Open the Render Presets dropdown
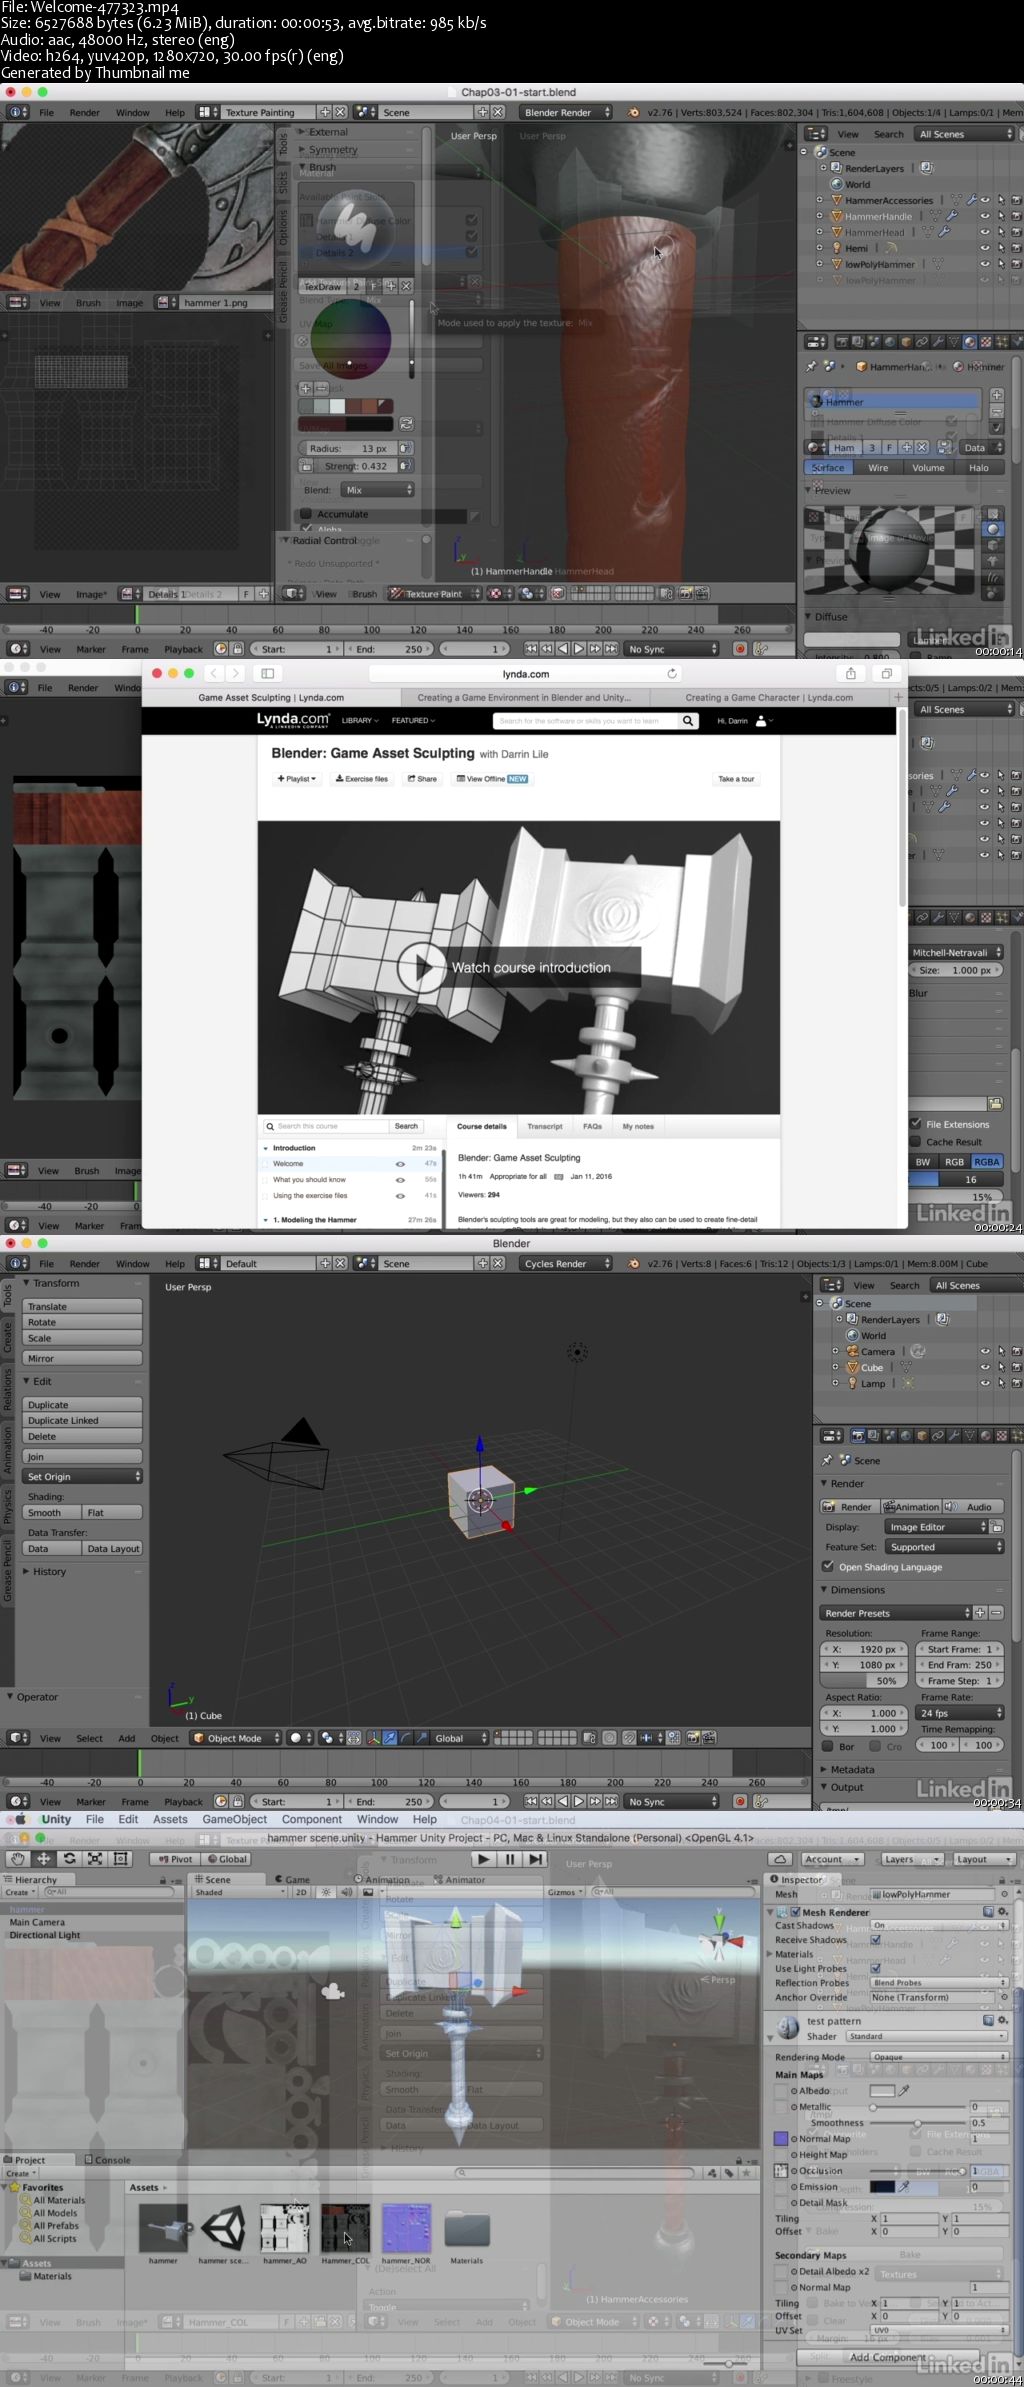Screen dimensions: 1024x2387 pos(896,1613)
